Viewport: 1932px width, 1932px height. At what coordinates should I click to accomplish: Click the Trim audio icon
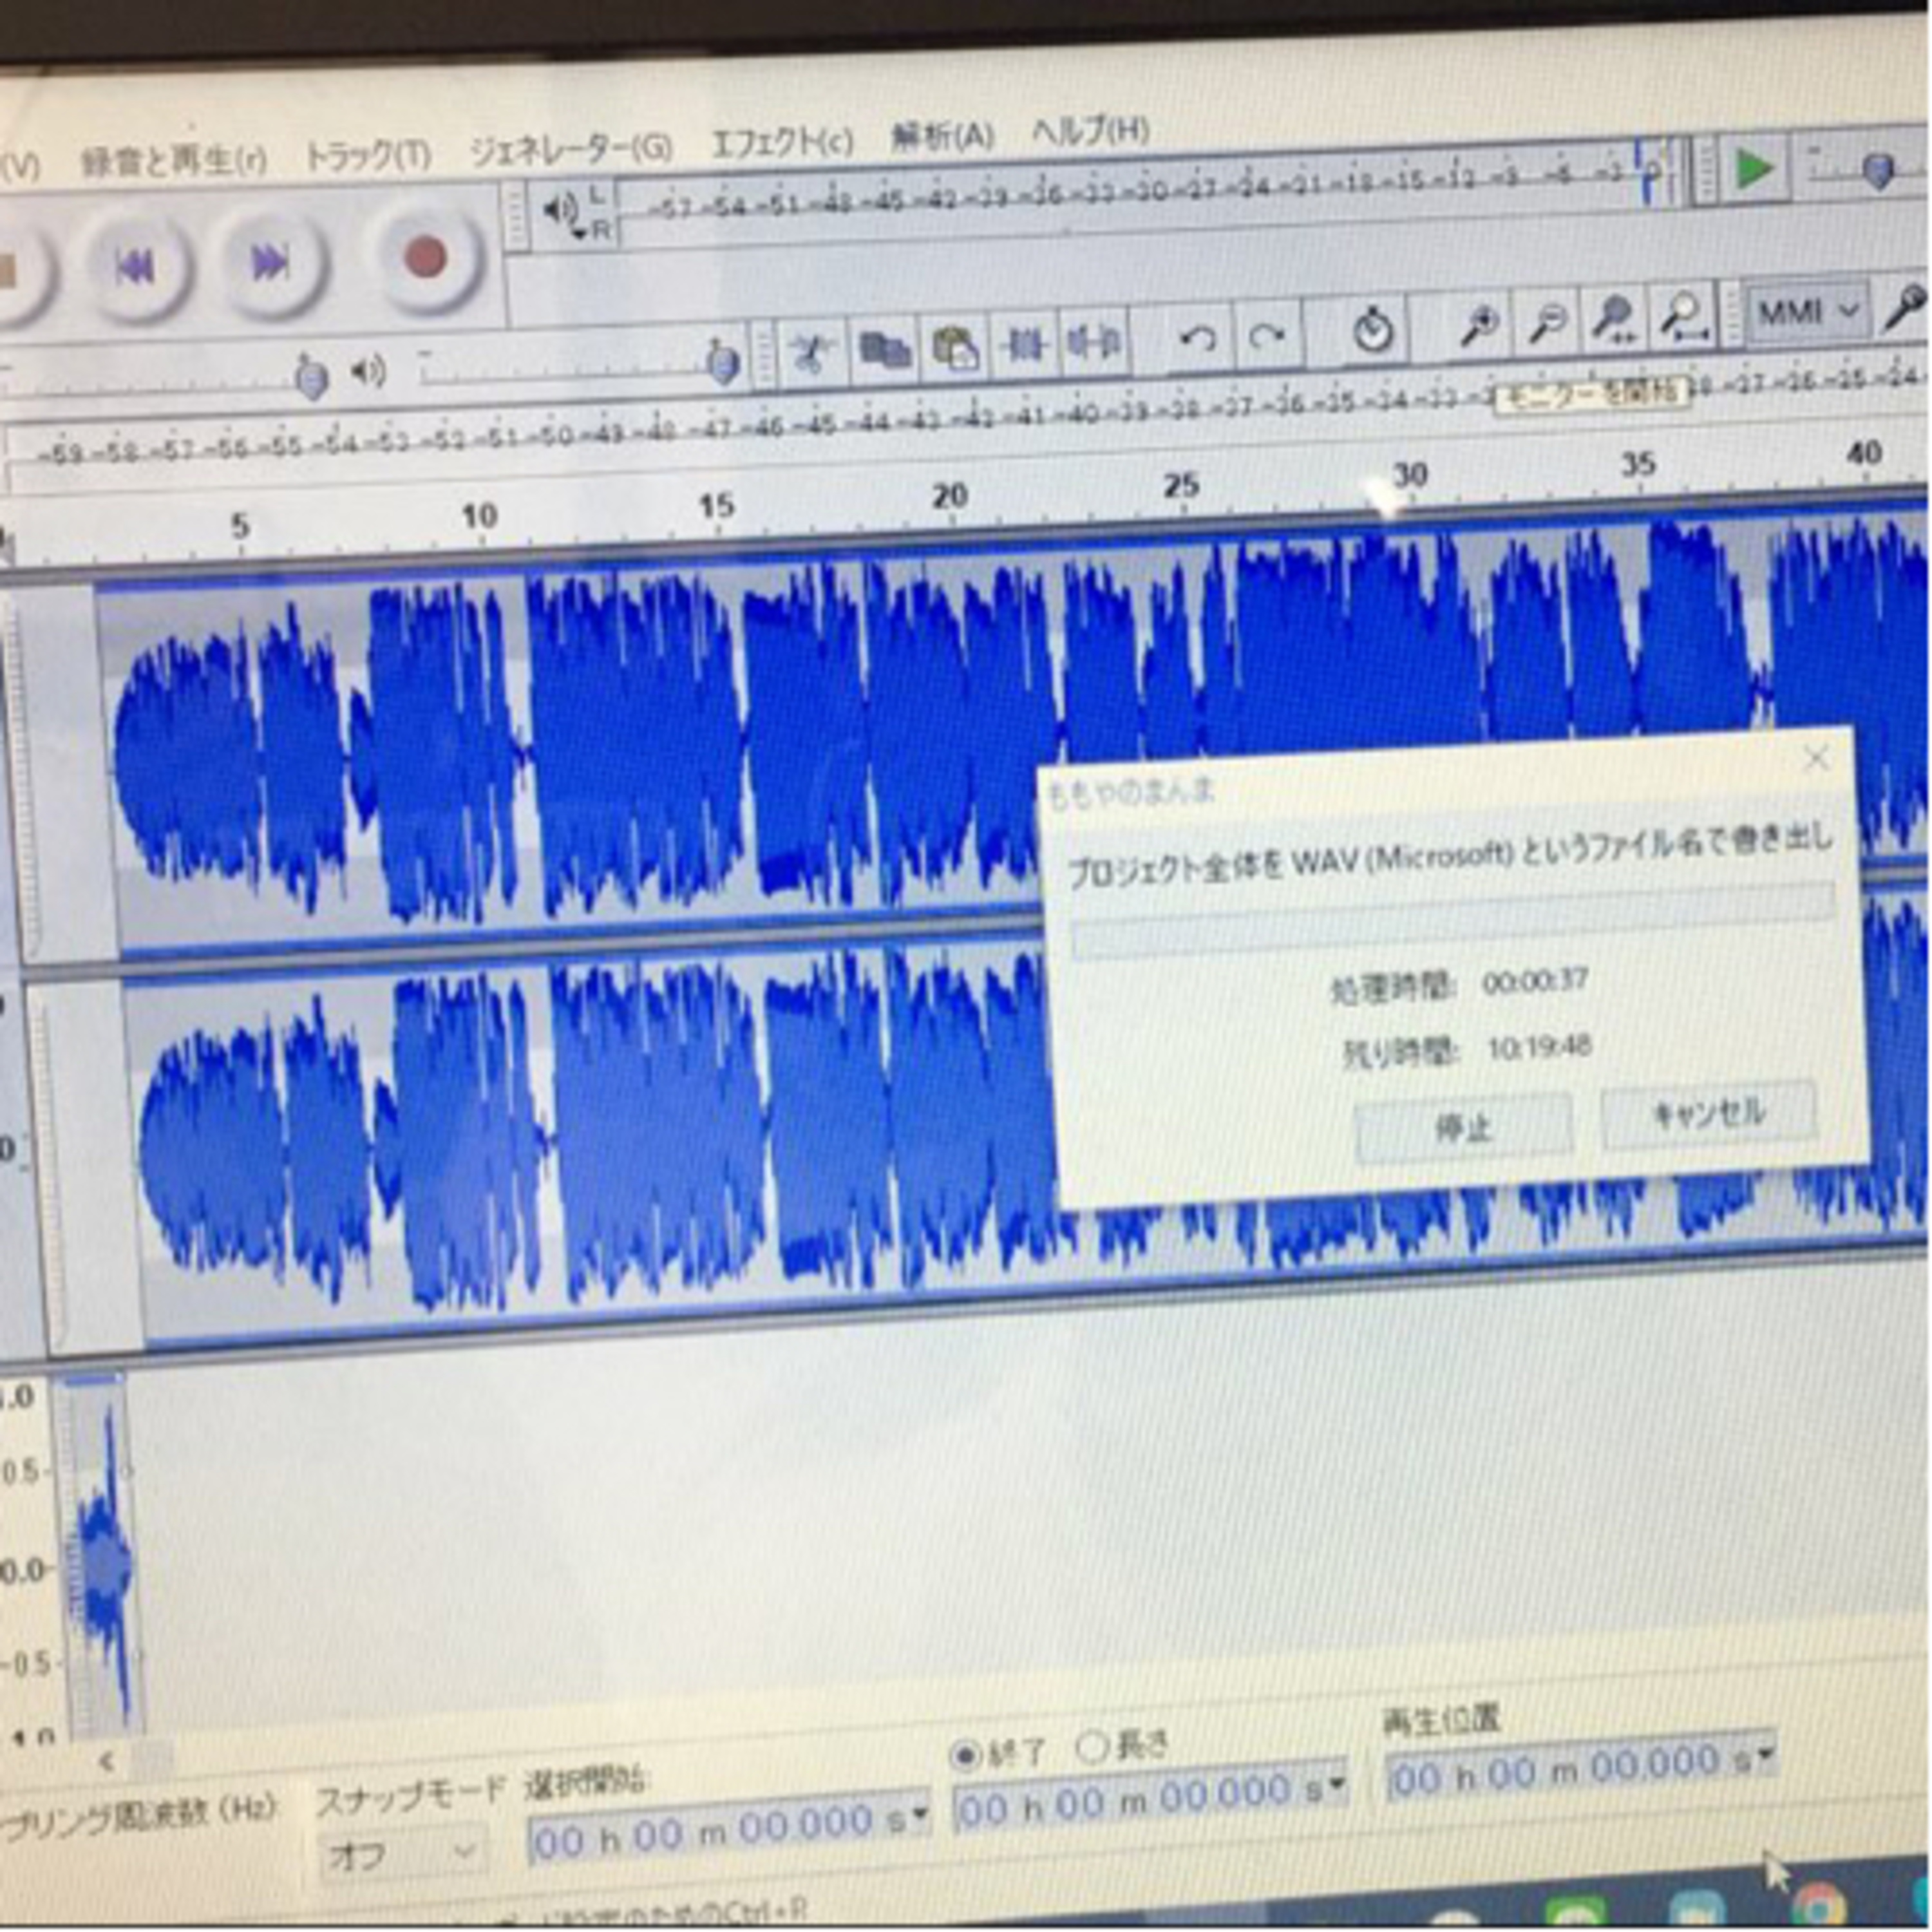click(x=1025, y=346)
